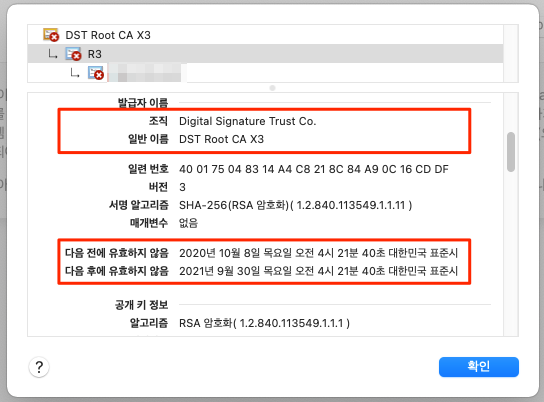Click the split pane divider handle dot
The height and width of the screenshot is (402, 544).
(x=273, y=88)
